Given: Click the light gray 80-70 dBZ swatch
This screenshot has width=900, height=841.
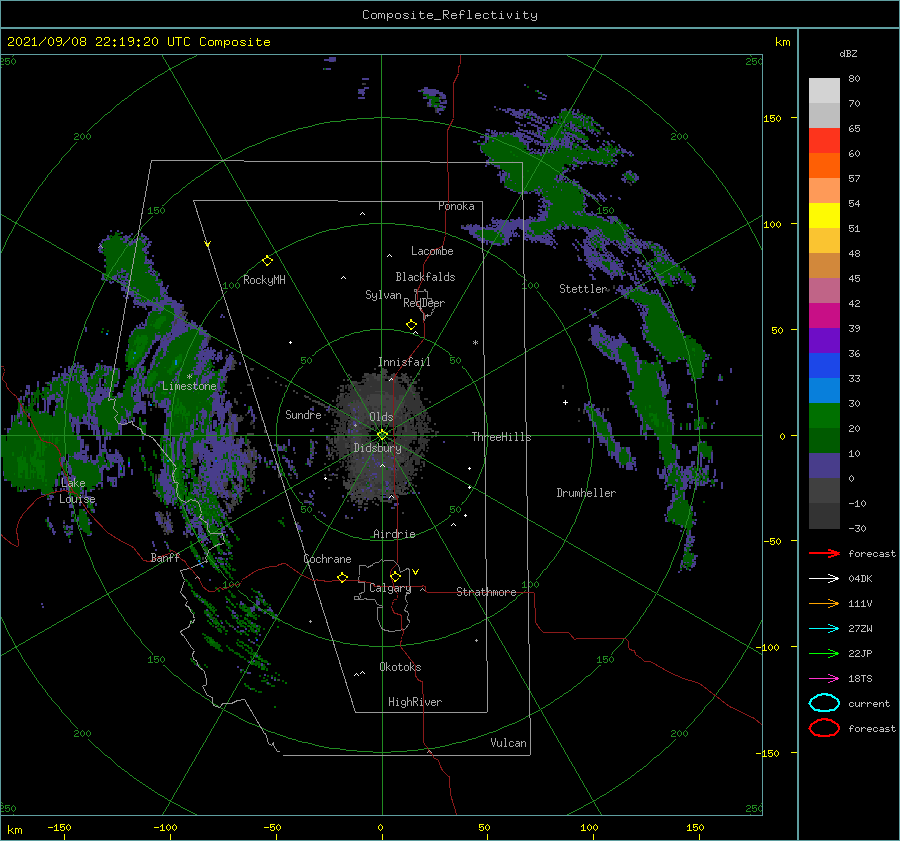Looking at the screenshot, I should (824, 91).
